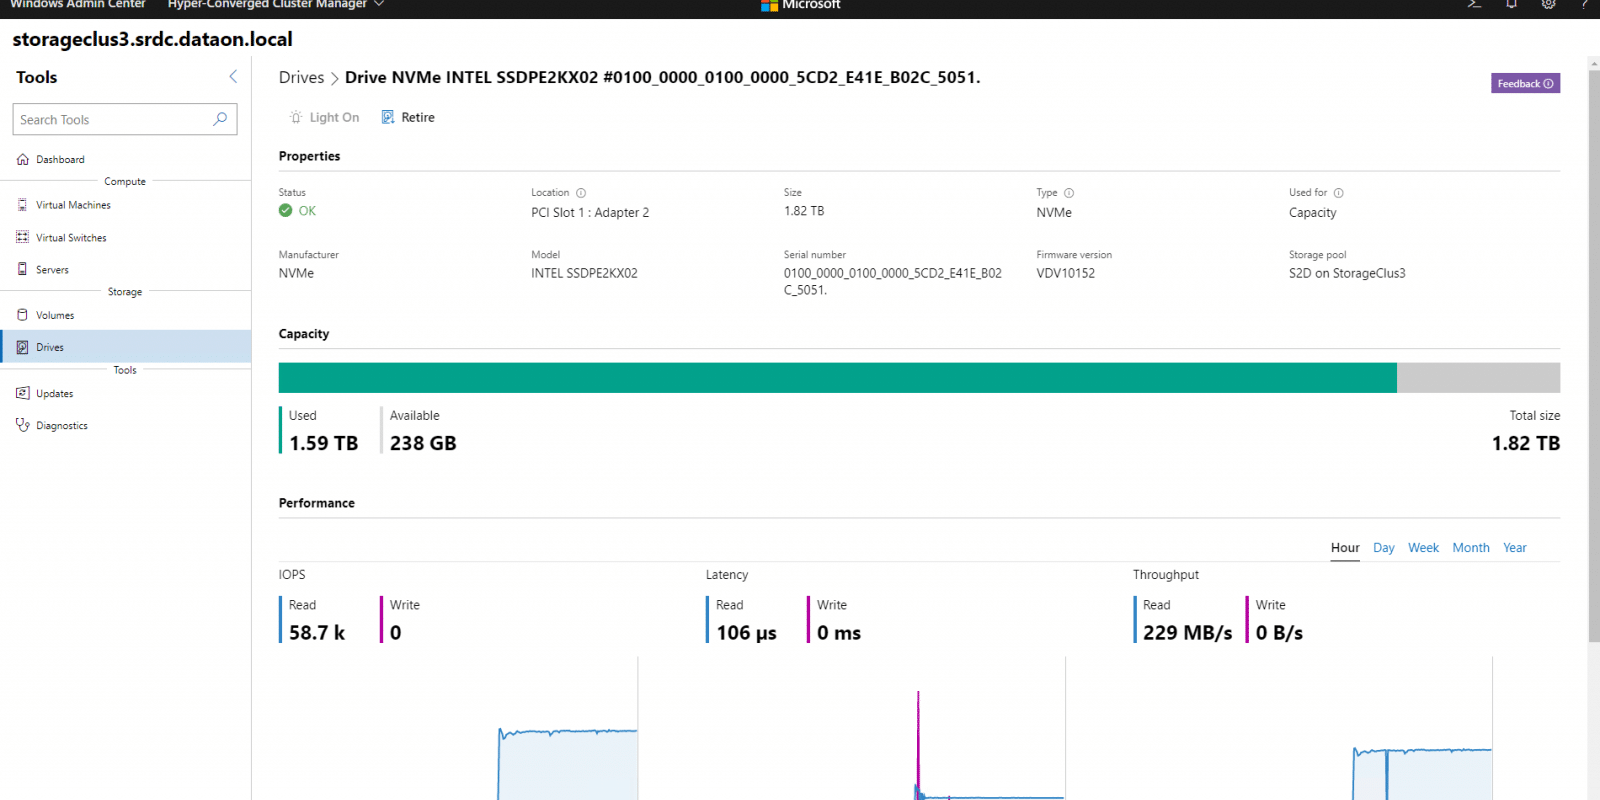Switch performance view to Day
1600x800 pixels.
1384,548
